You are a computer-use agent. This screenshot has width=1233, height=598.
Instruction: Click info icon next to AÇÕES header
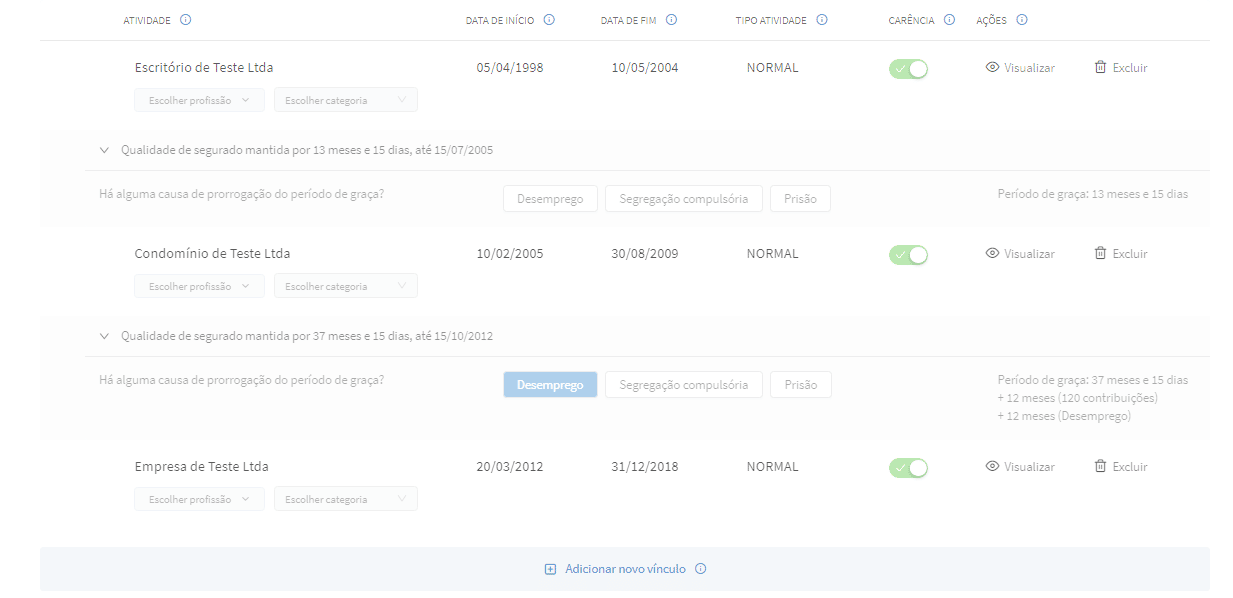1022,20
